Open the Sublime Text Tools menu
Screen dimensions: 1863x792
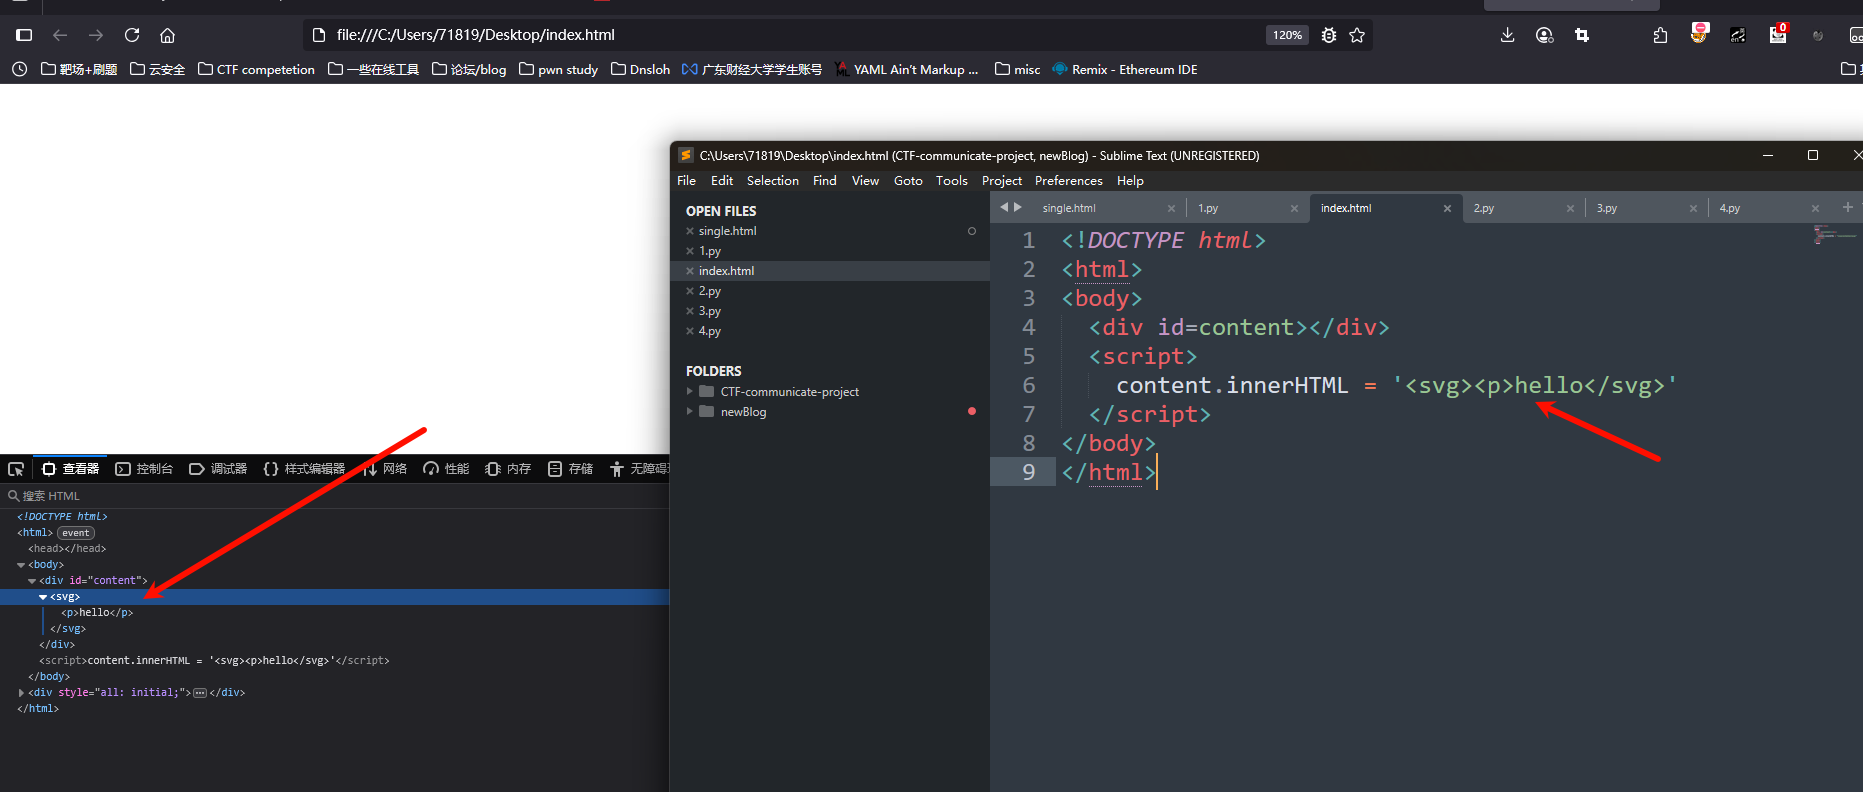click(x=952, y=181)
